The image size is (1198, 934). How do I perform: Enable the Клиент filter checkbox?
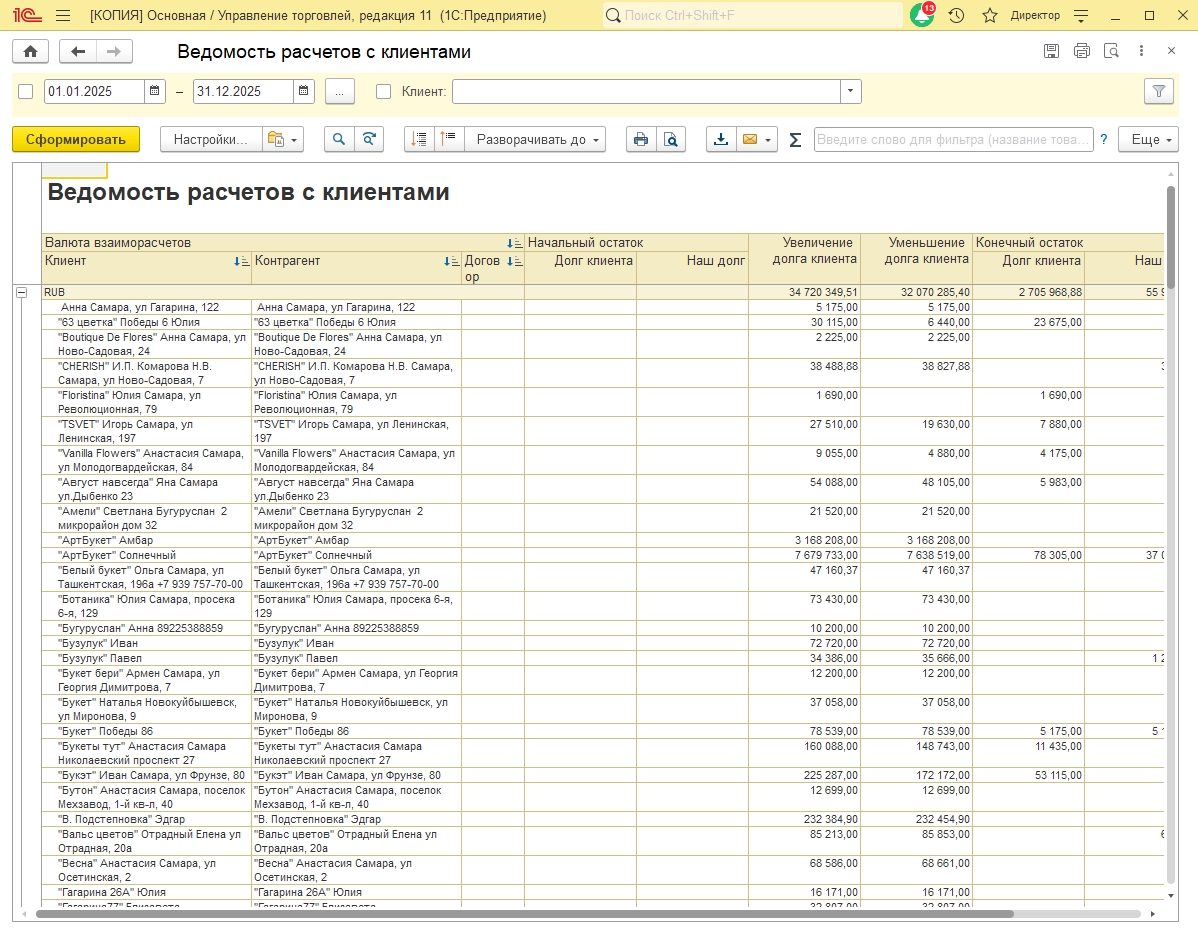click(384, 91)
